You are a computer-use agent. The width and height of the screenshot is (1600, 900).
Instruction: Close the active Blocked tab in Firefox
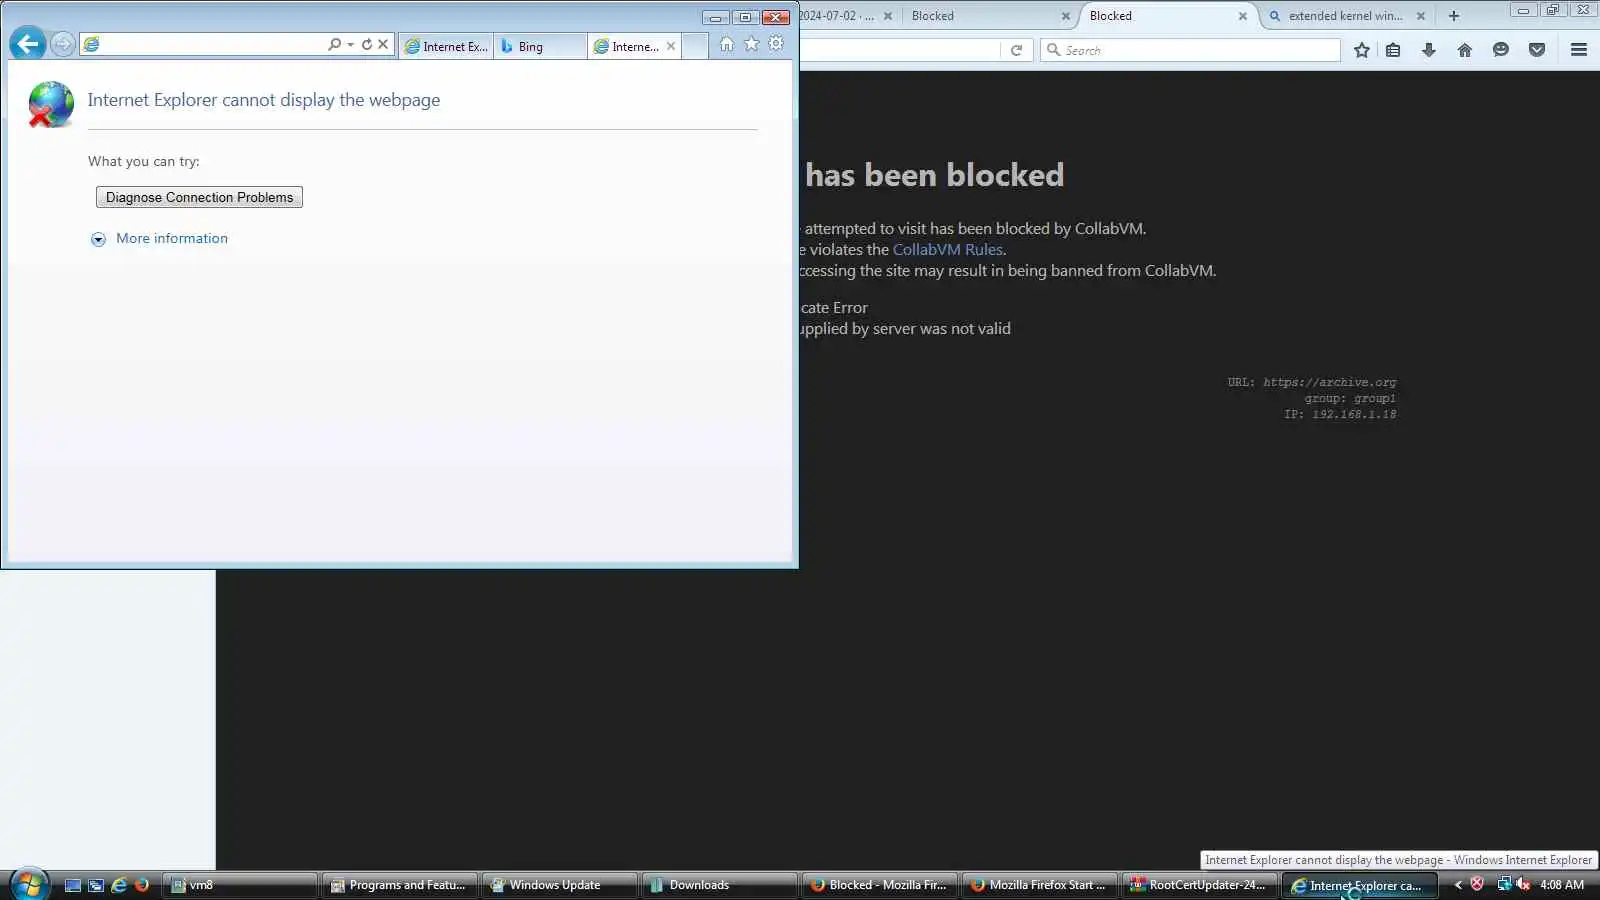pos(1243,16)
